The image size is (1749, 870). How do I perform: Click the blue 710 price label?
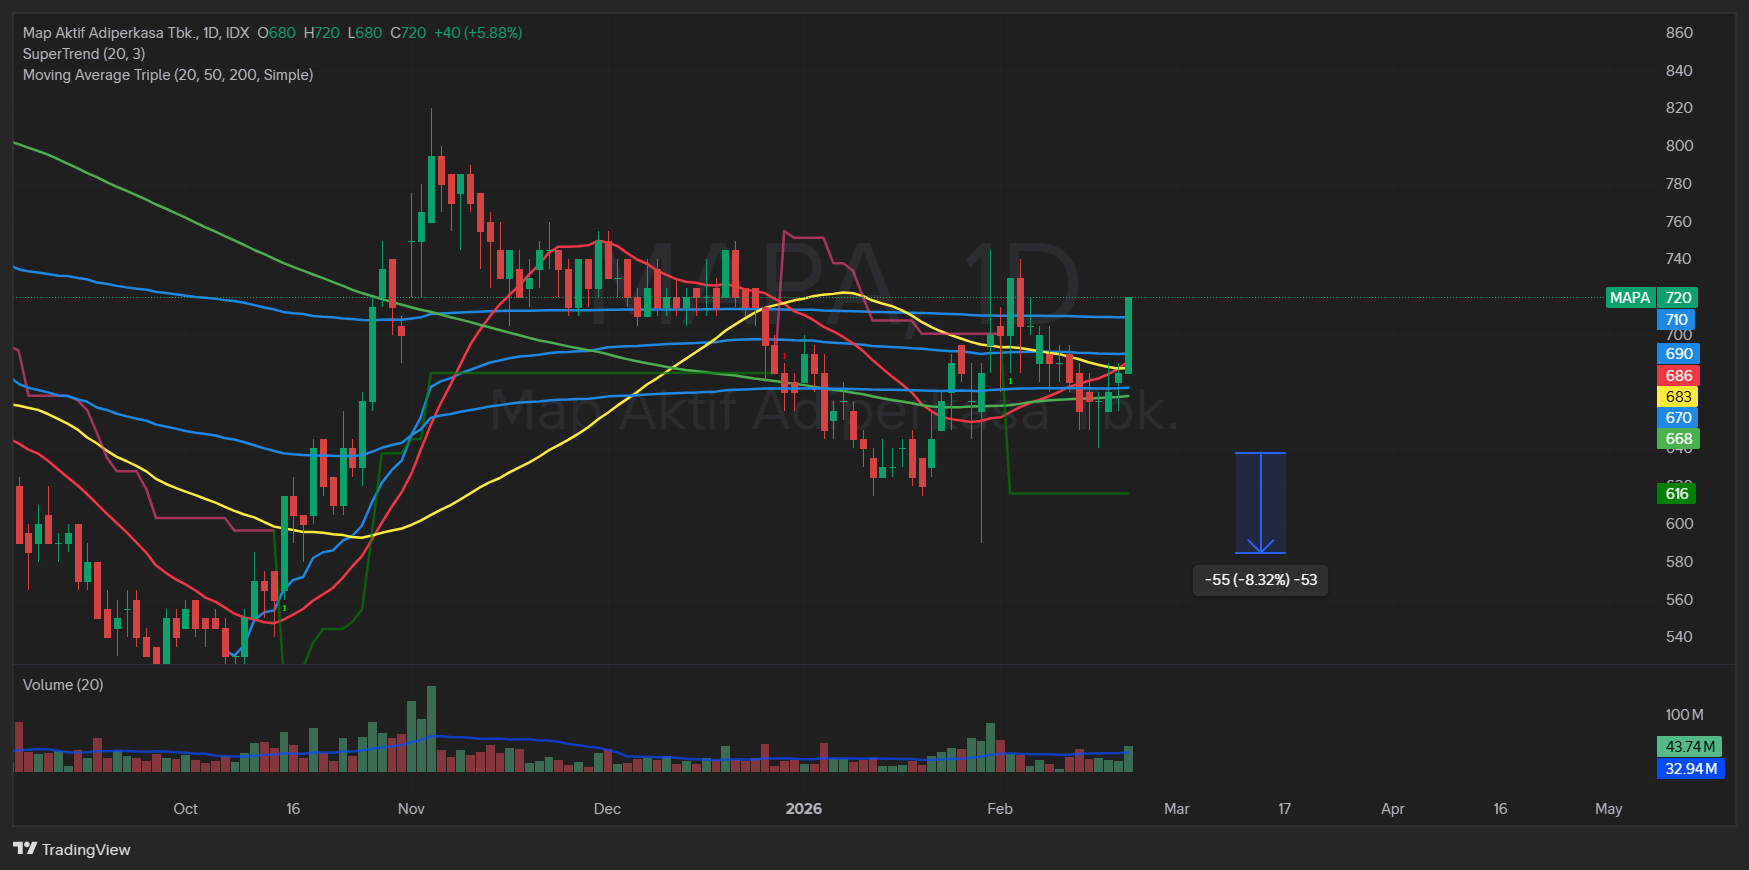coord(1678,320)
